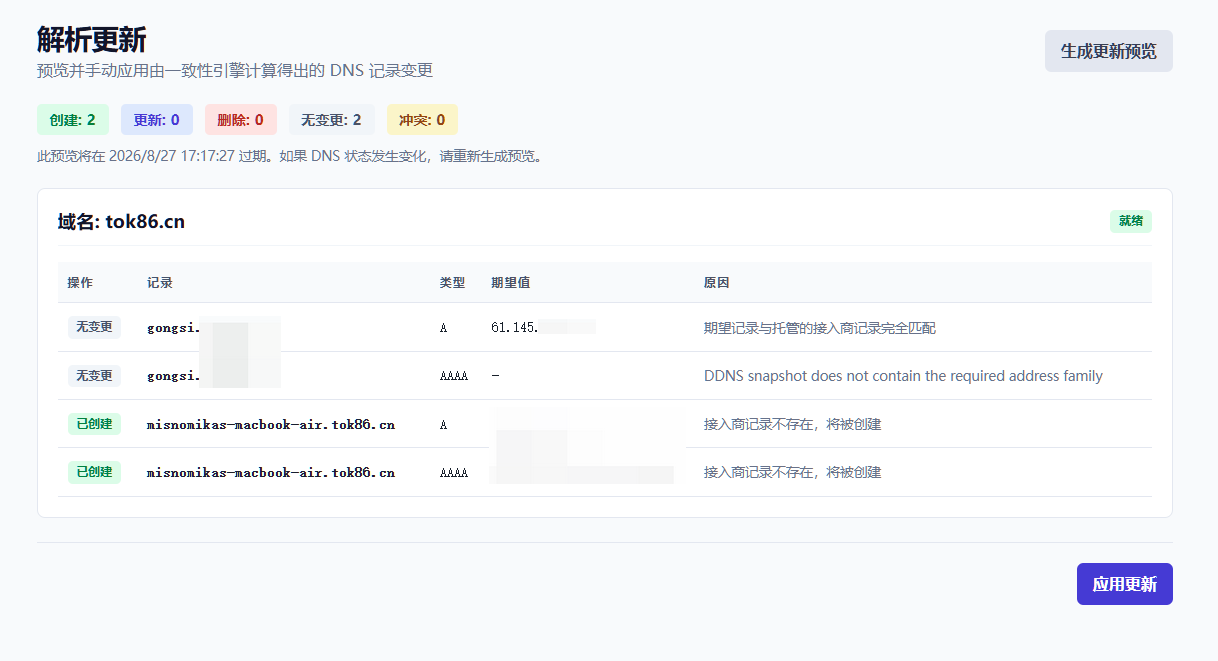Viewport: 1218px width, 661px height.
Task: Click the type AAAA cell in the gongsi row
Action: [454, 377]
